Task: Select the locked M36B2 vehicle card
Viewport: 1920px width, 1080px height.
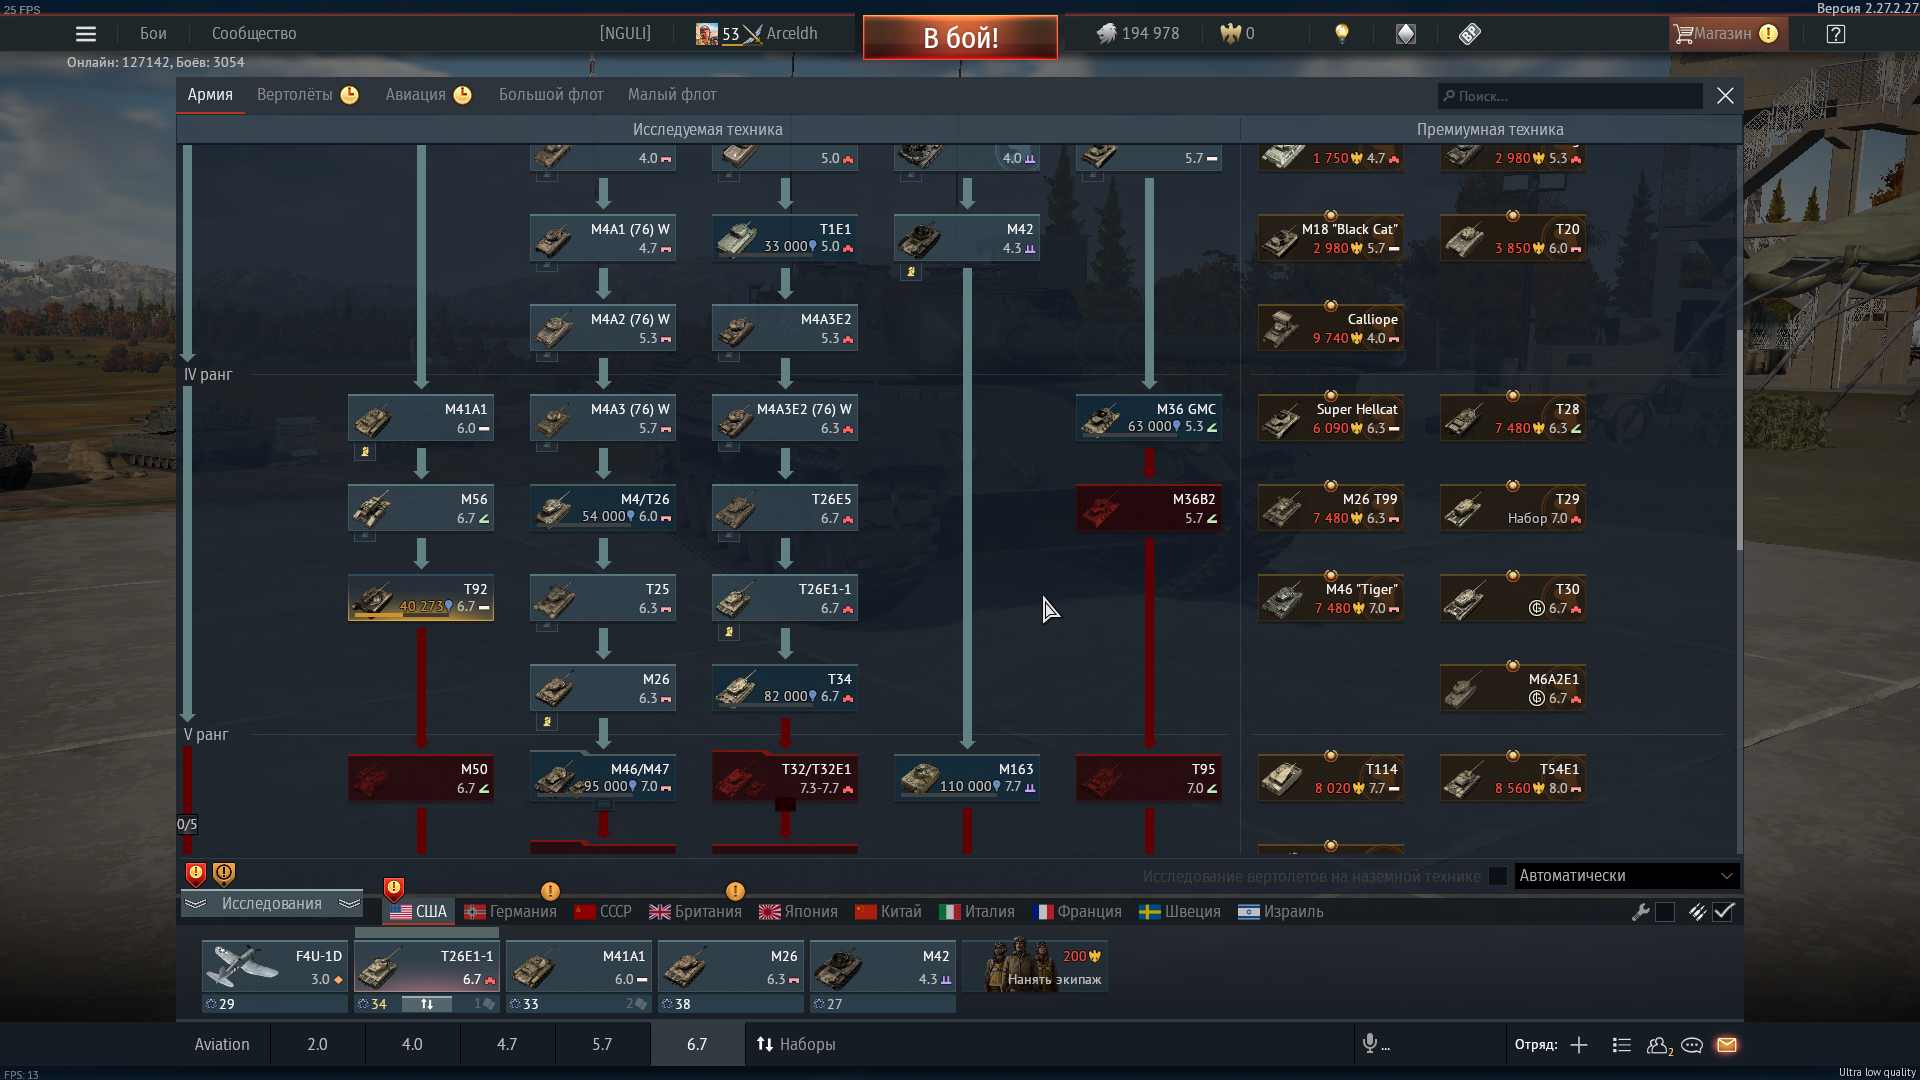Action: [x=1149, y=508]
